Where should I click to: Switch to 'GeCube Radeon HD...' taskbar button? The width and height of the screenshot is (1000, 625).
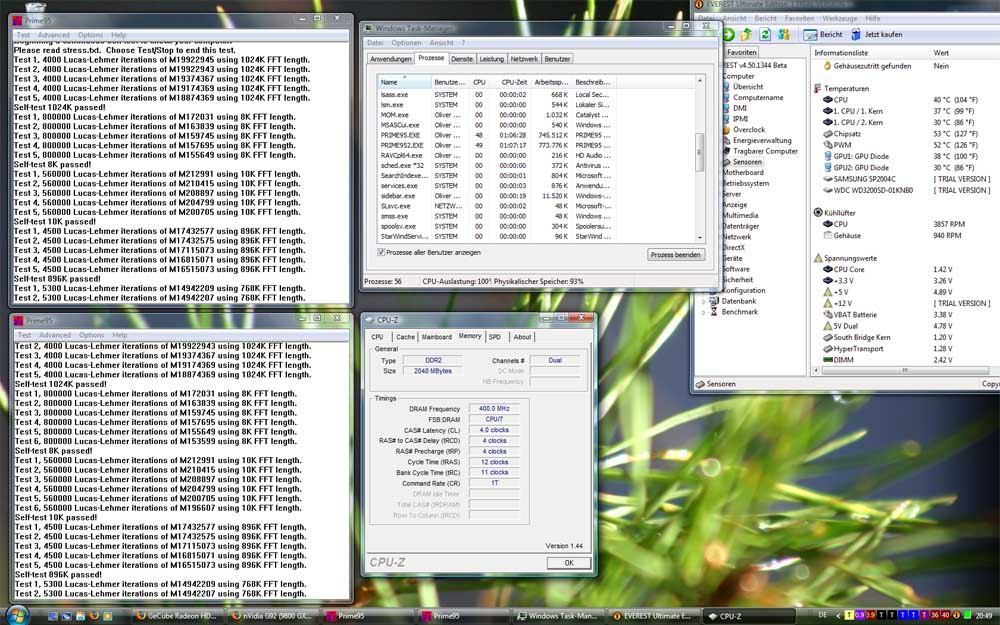(176, 616)
